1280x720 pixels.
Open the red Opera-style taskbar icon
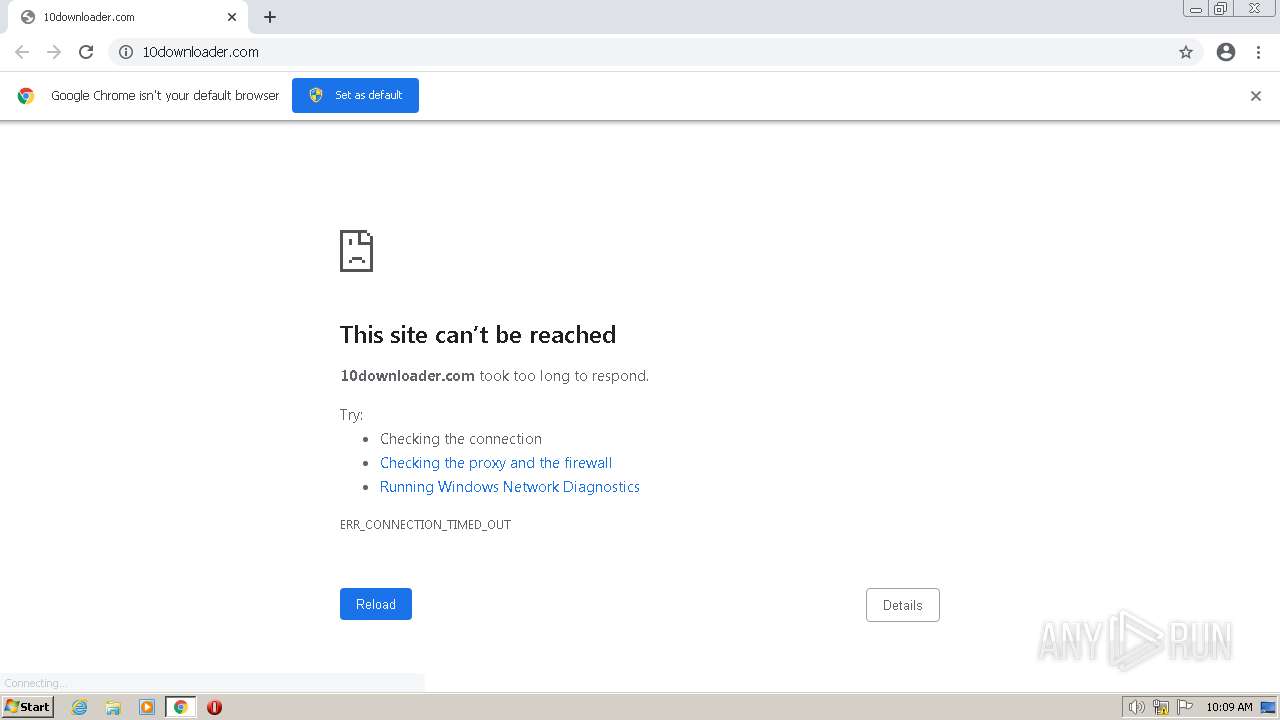pos(214,707)
